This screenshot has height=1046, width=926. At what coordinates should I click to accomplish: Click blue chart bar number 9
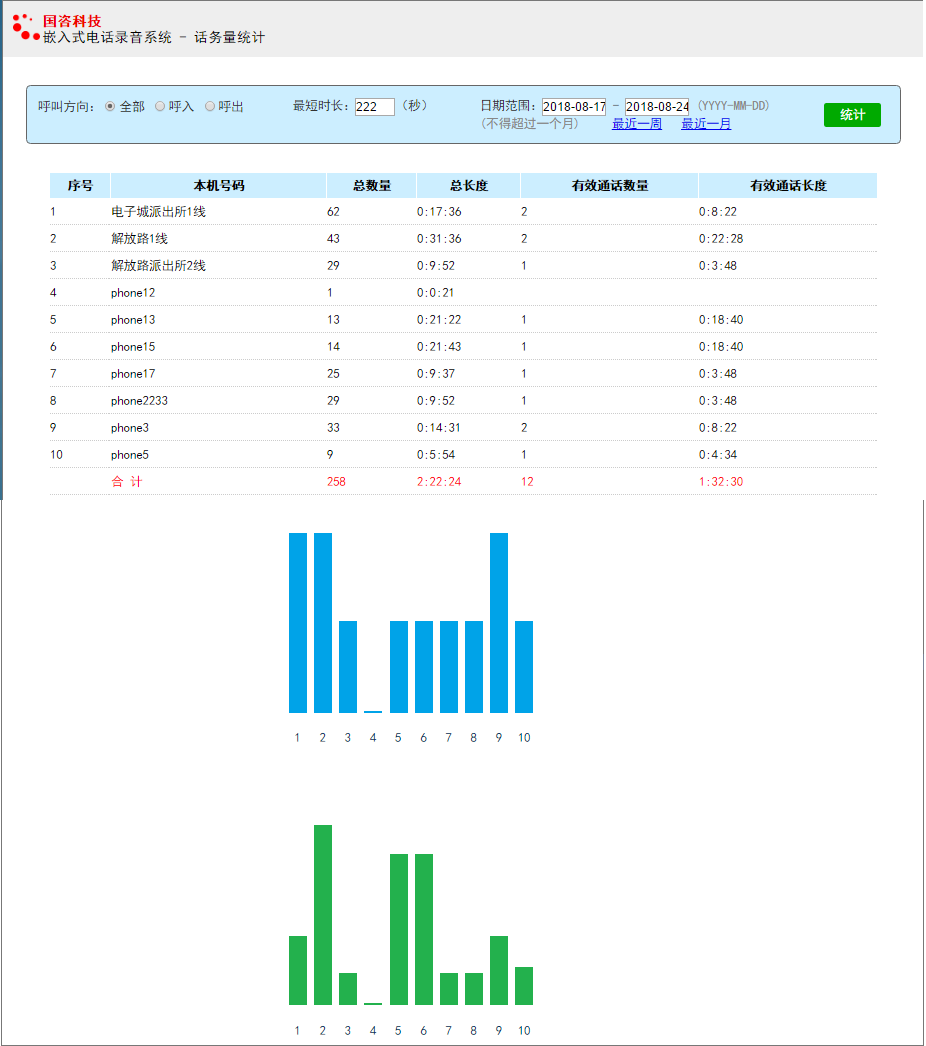498,622
